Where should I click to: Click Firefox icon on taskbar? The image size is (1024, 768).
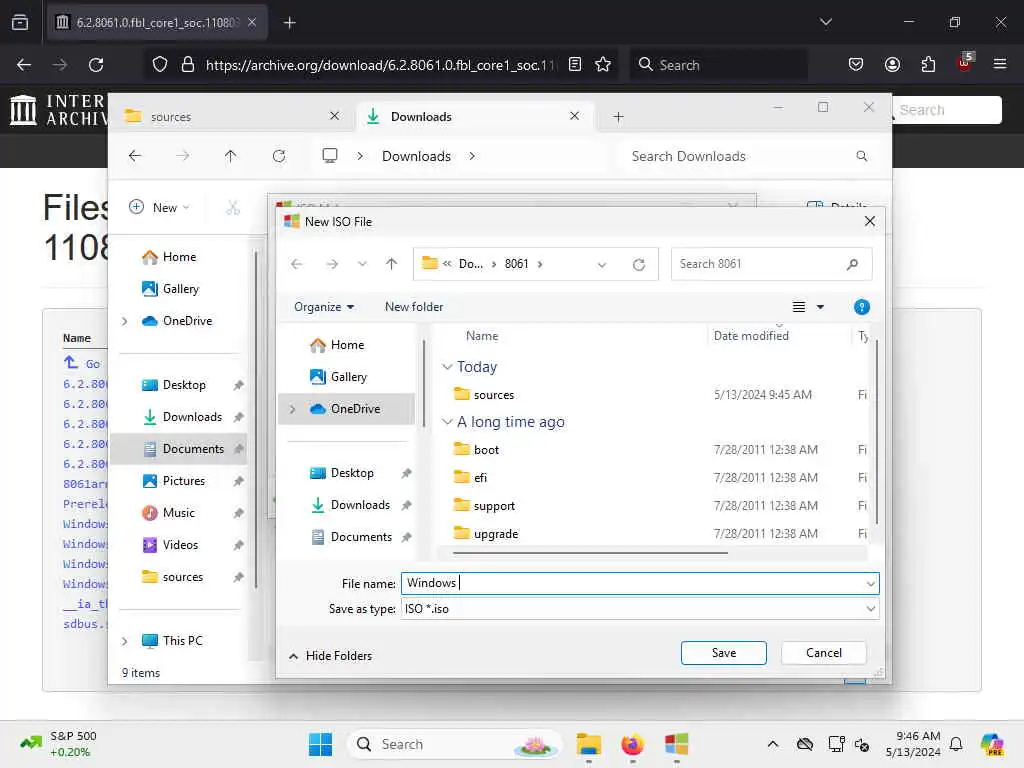click(x=632, y=744)
